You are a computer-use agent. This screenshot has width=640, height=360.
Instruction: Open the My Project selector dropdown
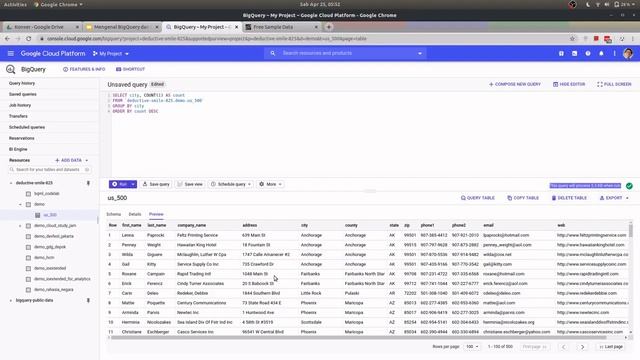(111, 53)
